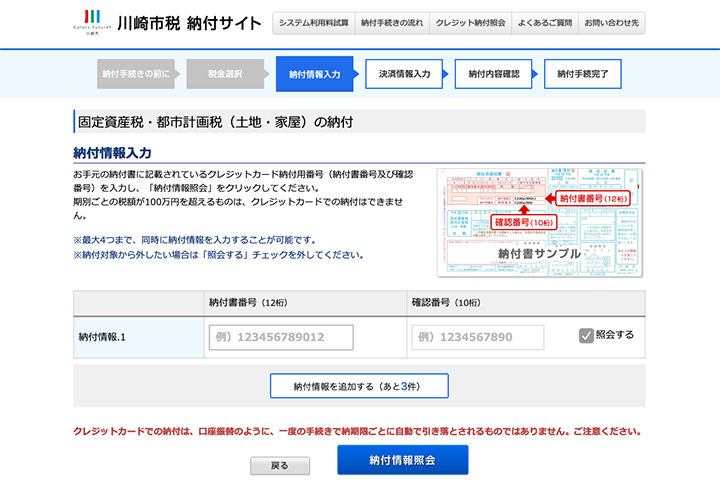
Task: Click the 川崎市税 納付サイト site title
Action: coord(188,23)
